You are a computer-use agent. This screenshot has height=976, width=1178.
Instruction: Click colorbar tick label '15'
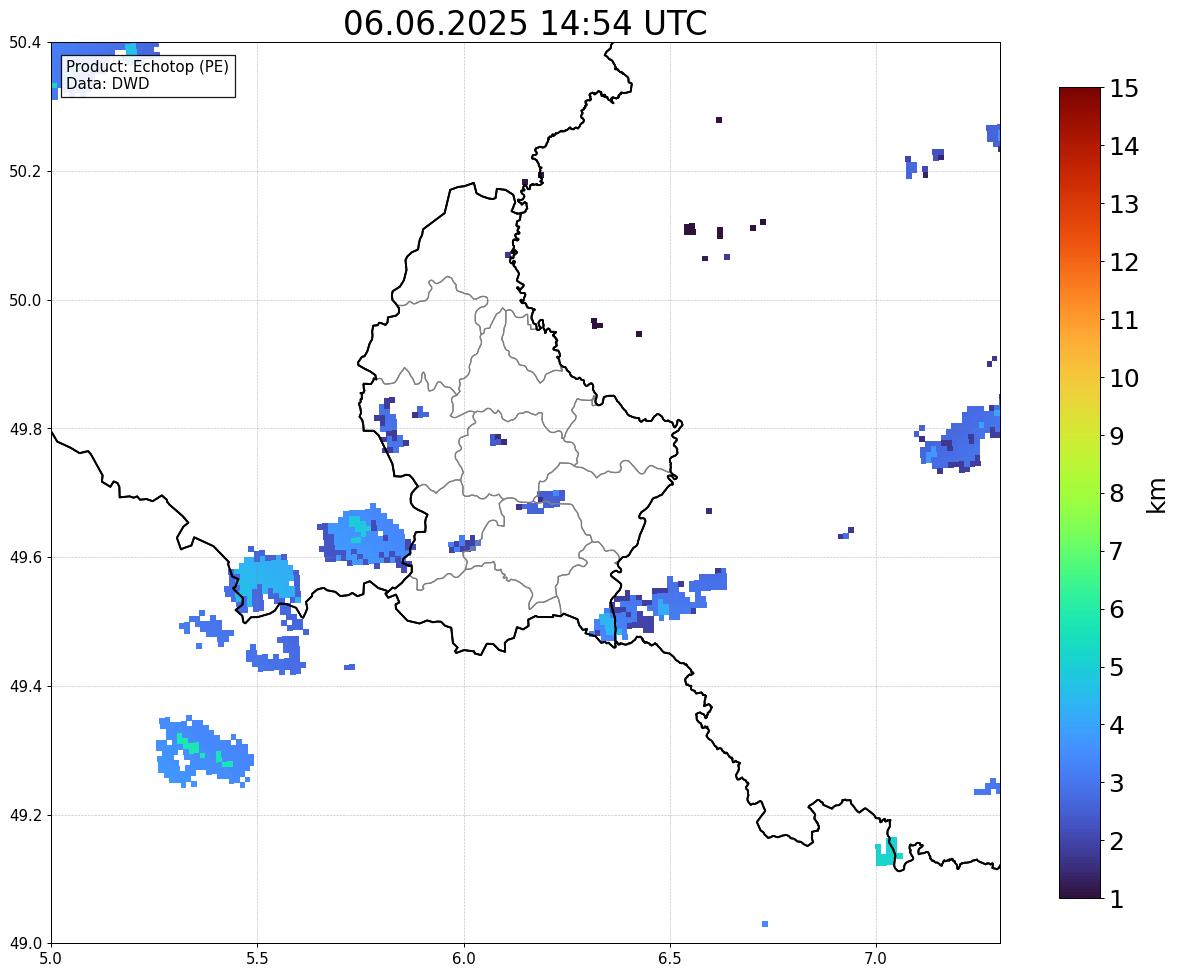tap(1123, 89)
